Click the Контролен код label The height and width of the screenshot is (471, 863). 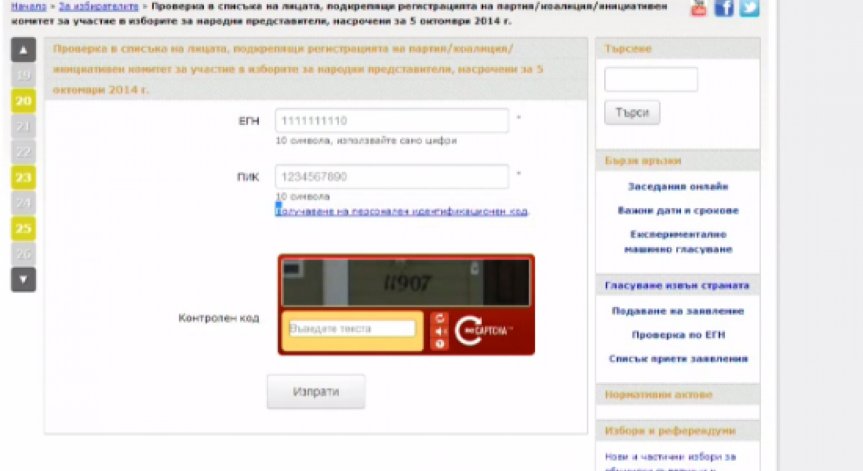[219, 317]
